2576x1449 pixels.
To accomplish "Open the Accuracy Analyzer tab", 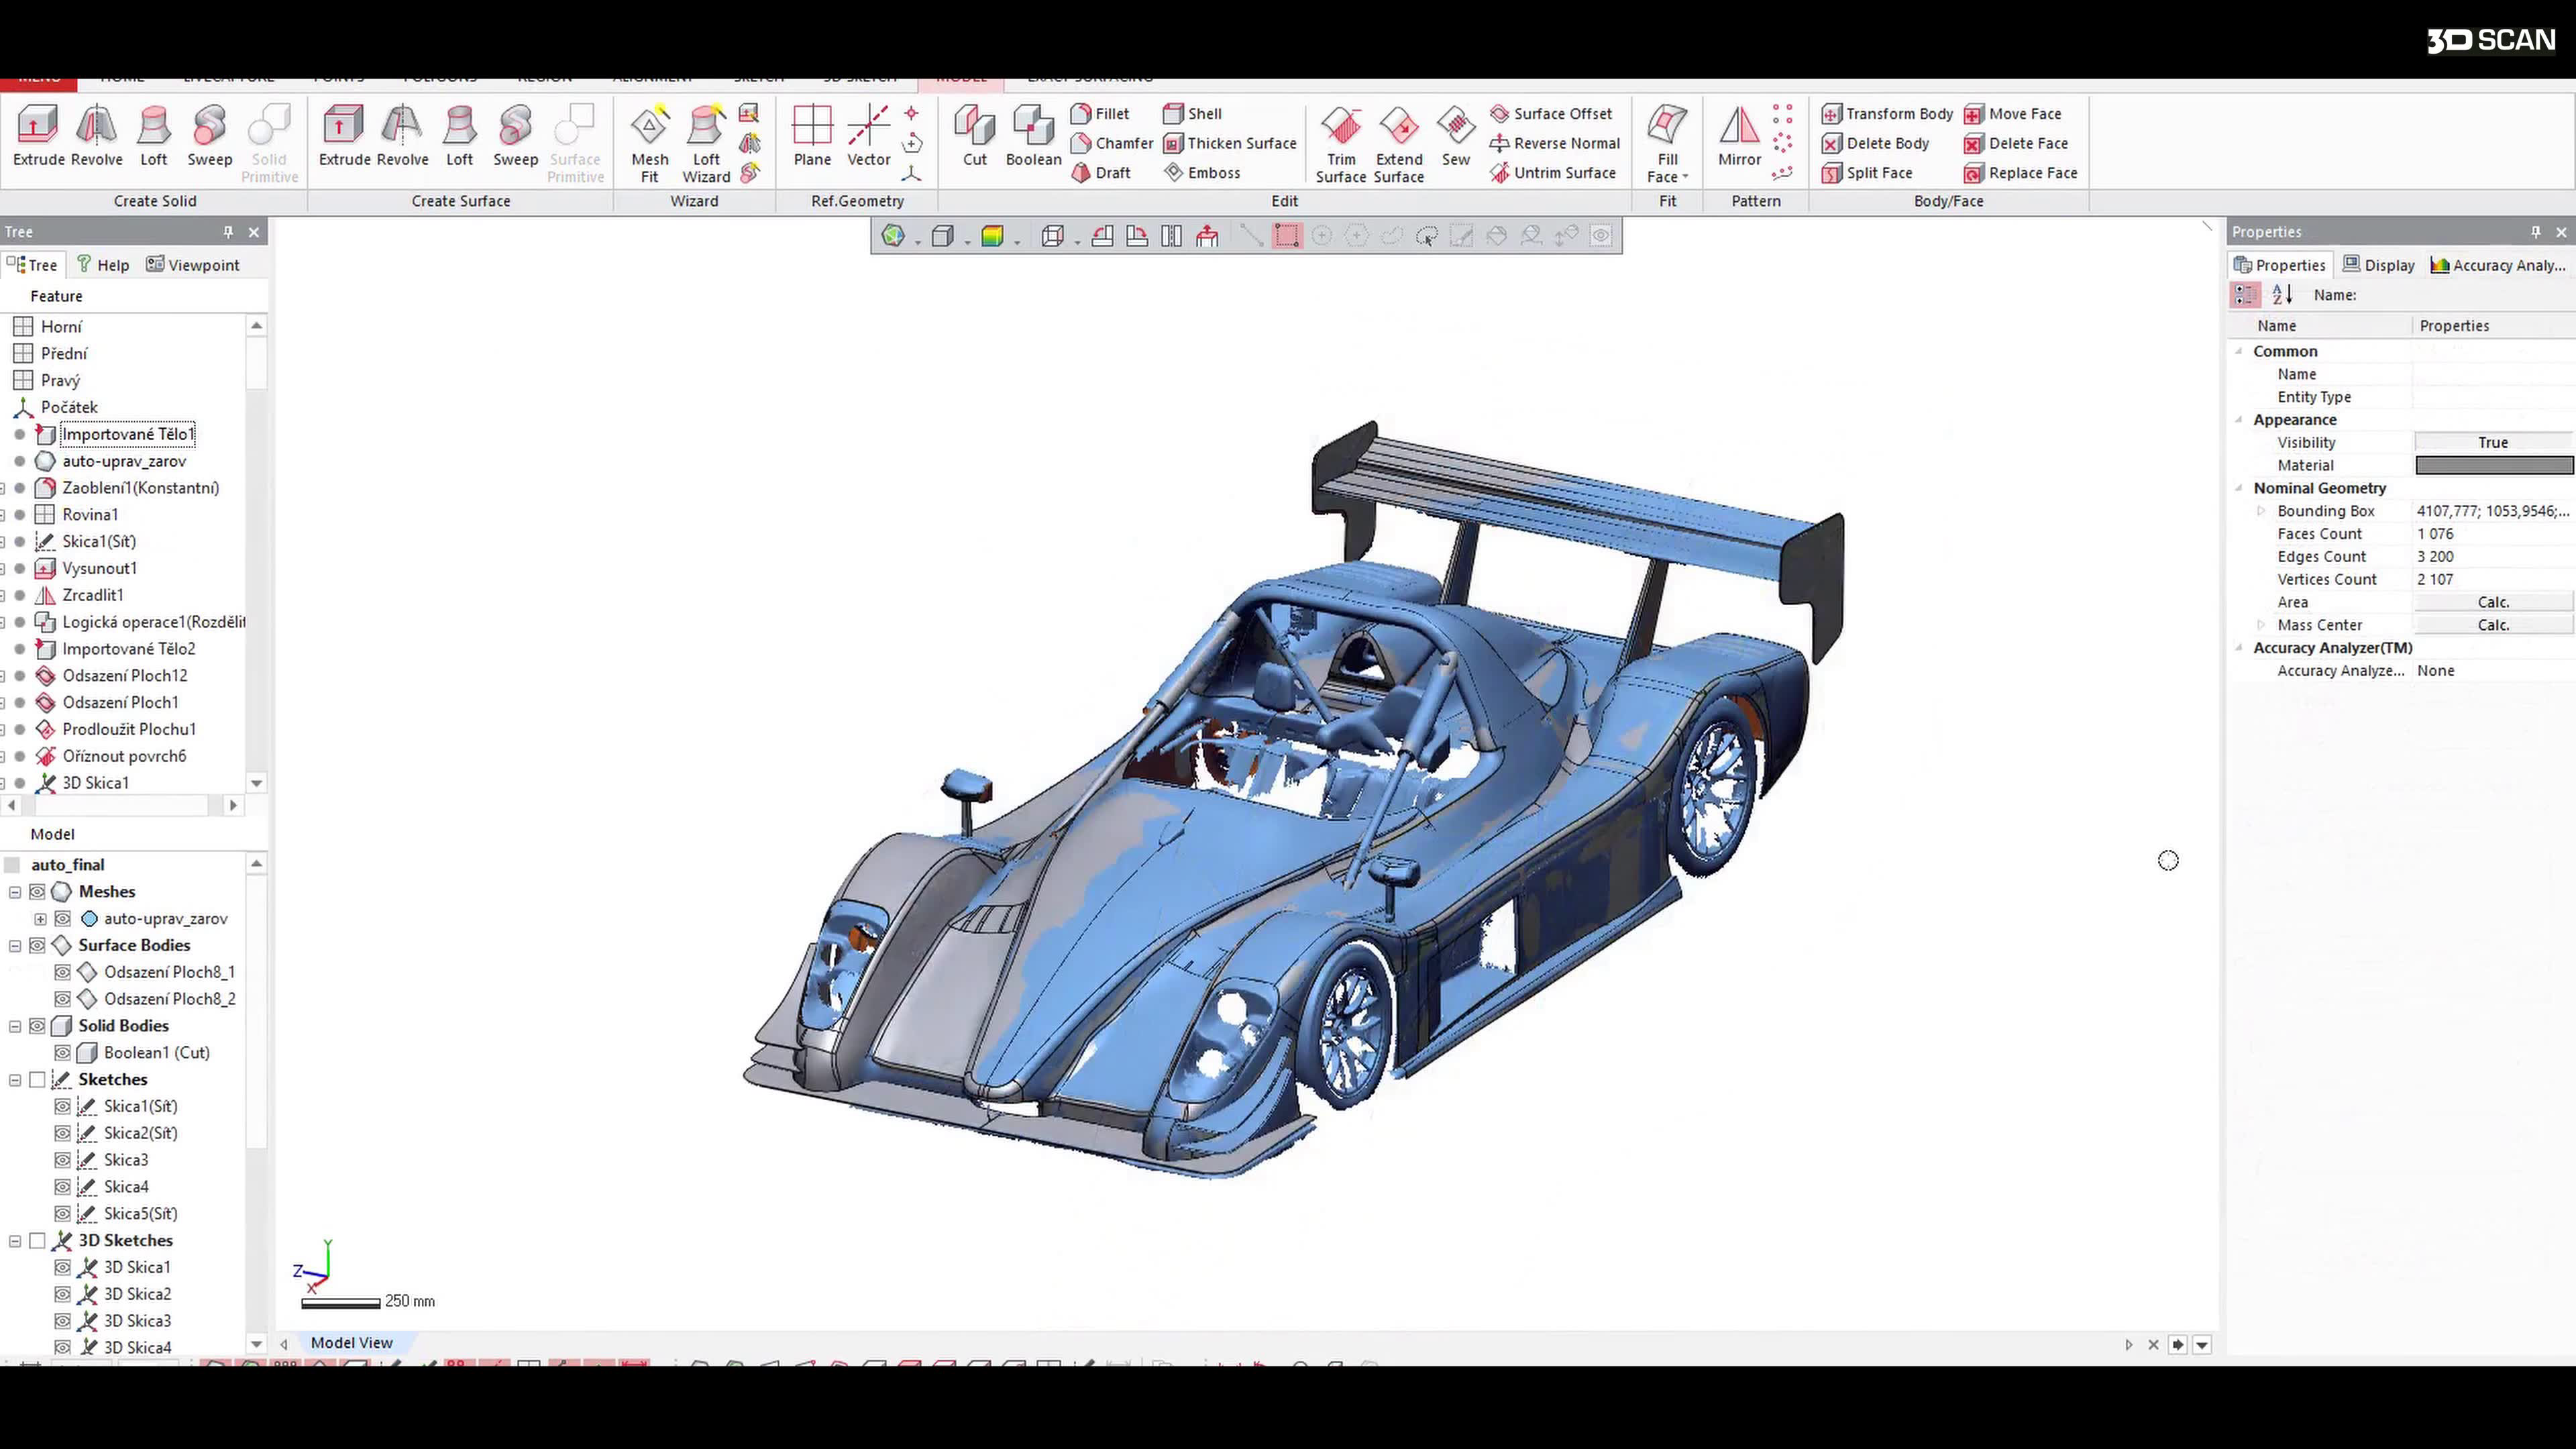I will pyautogui.click(x=2497, y=265).
